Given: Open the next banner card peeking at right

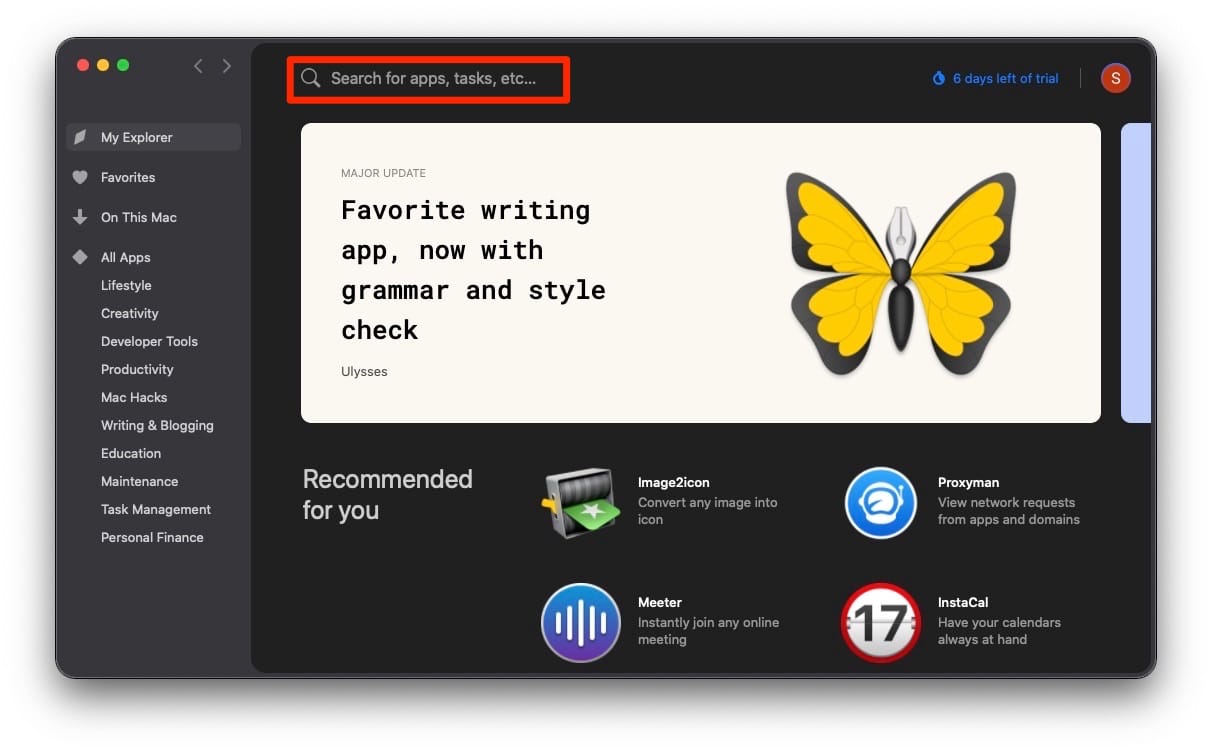Looking at the screenshot, I should tap(1136, 273).
